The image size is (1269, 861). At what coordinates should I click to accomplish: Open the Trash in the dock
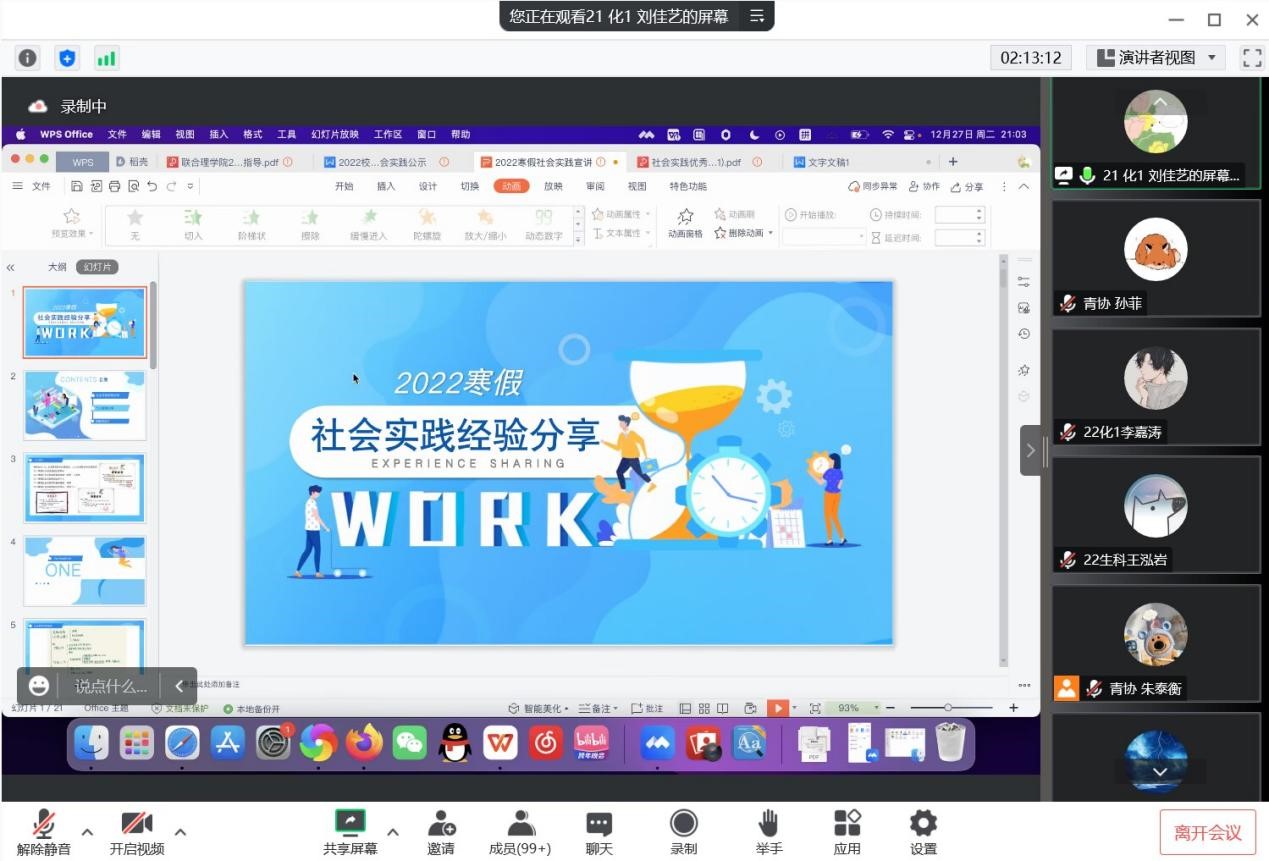(950, 743)
